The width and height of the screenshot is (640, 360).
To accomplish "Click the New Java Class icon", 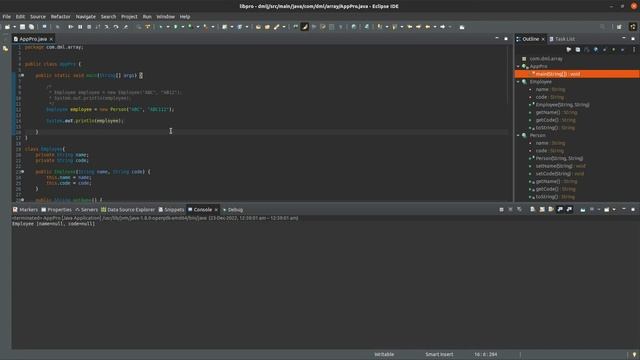I will (240, 27).
